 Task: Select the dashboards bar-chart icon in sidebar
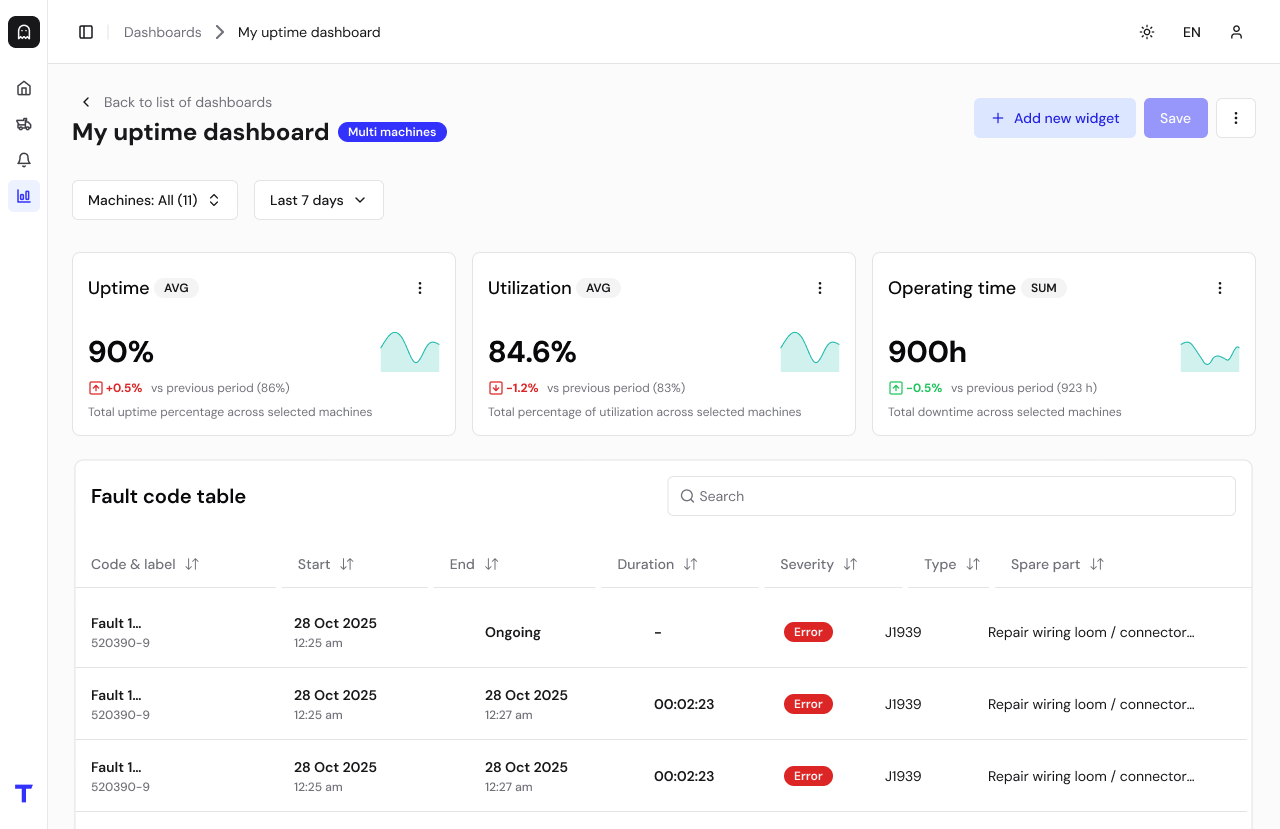pyautogui.click(x=23, y=196)
